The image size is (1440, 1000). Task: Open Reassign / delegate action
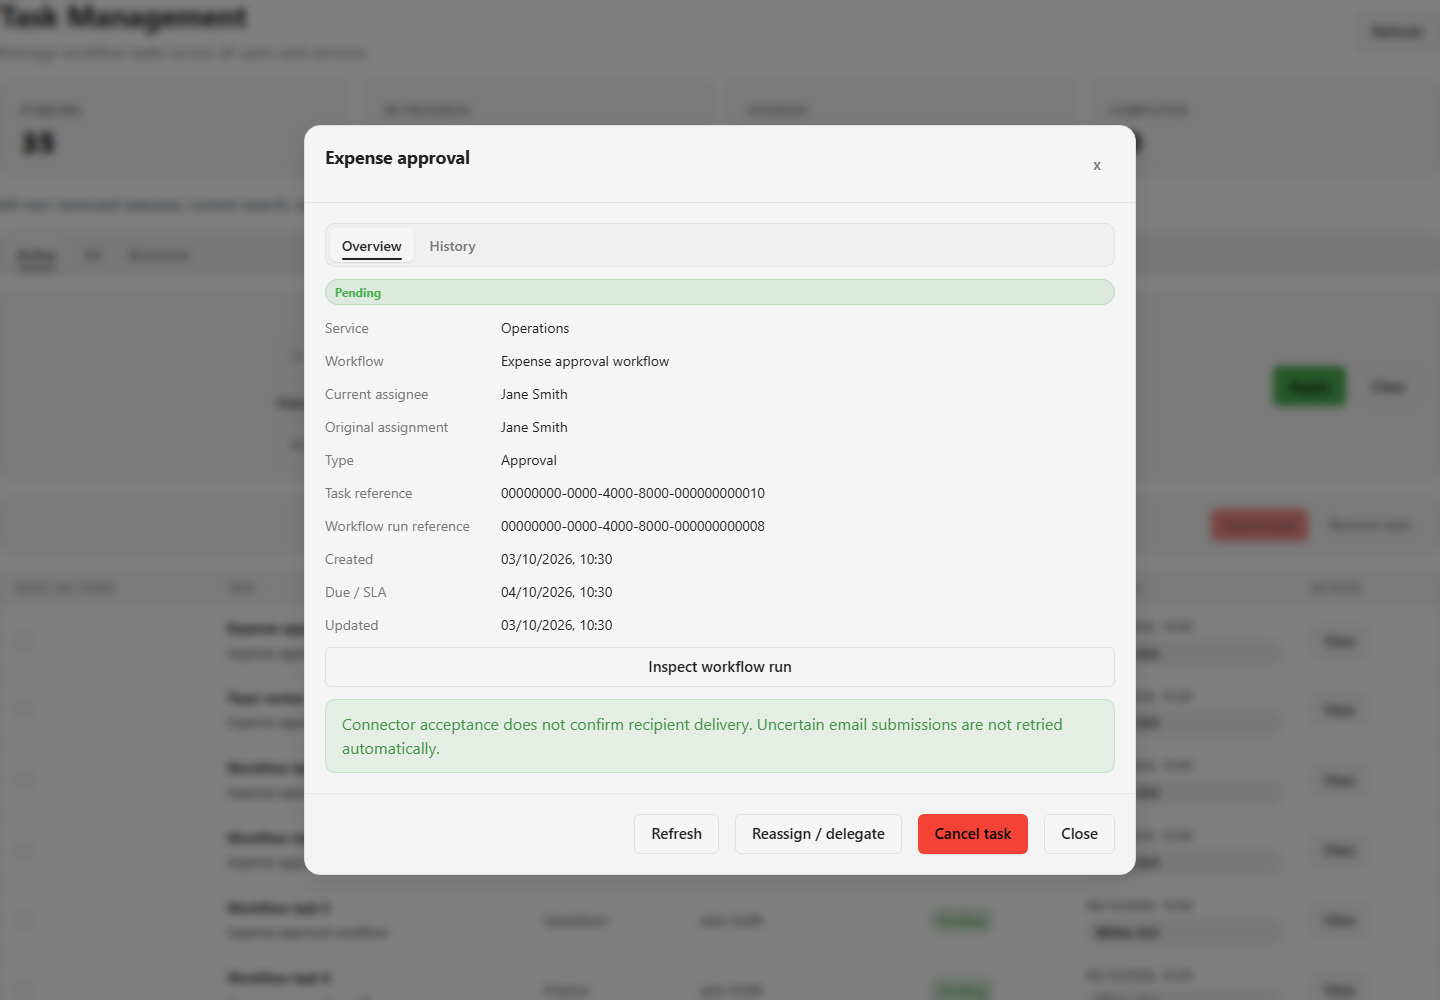818,834
